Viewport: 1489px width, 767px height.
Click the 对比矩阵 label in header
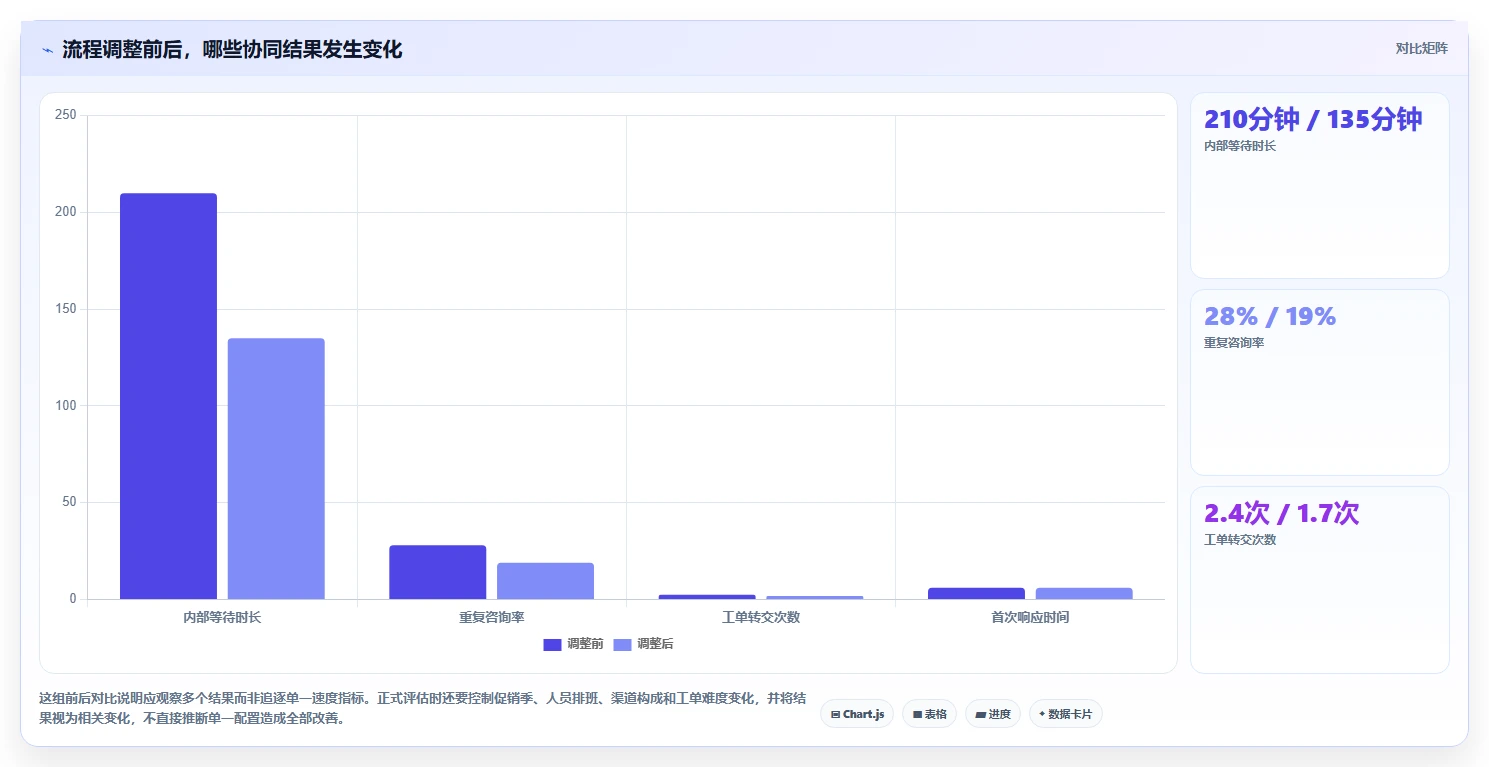[x=1421, y=48]
